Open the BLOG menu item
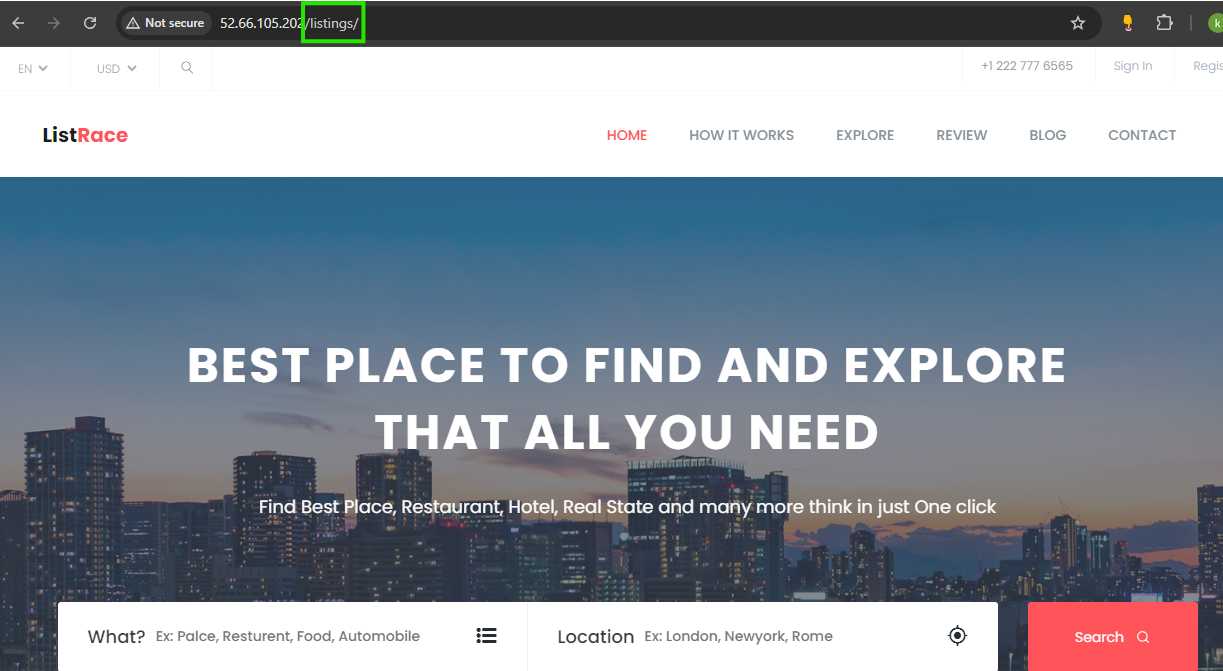This screenshot has height=671, width=1223. coord(1047,135)
